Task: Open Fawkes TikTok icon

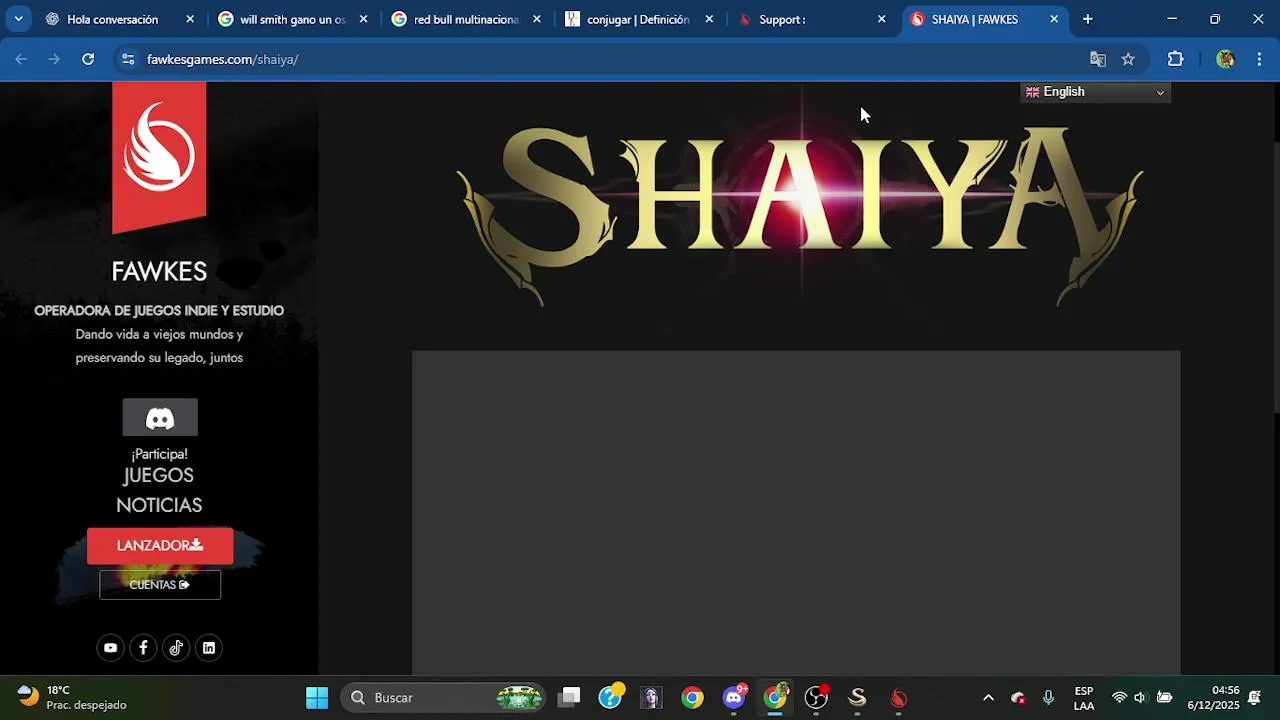Action: point(176,648)
